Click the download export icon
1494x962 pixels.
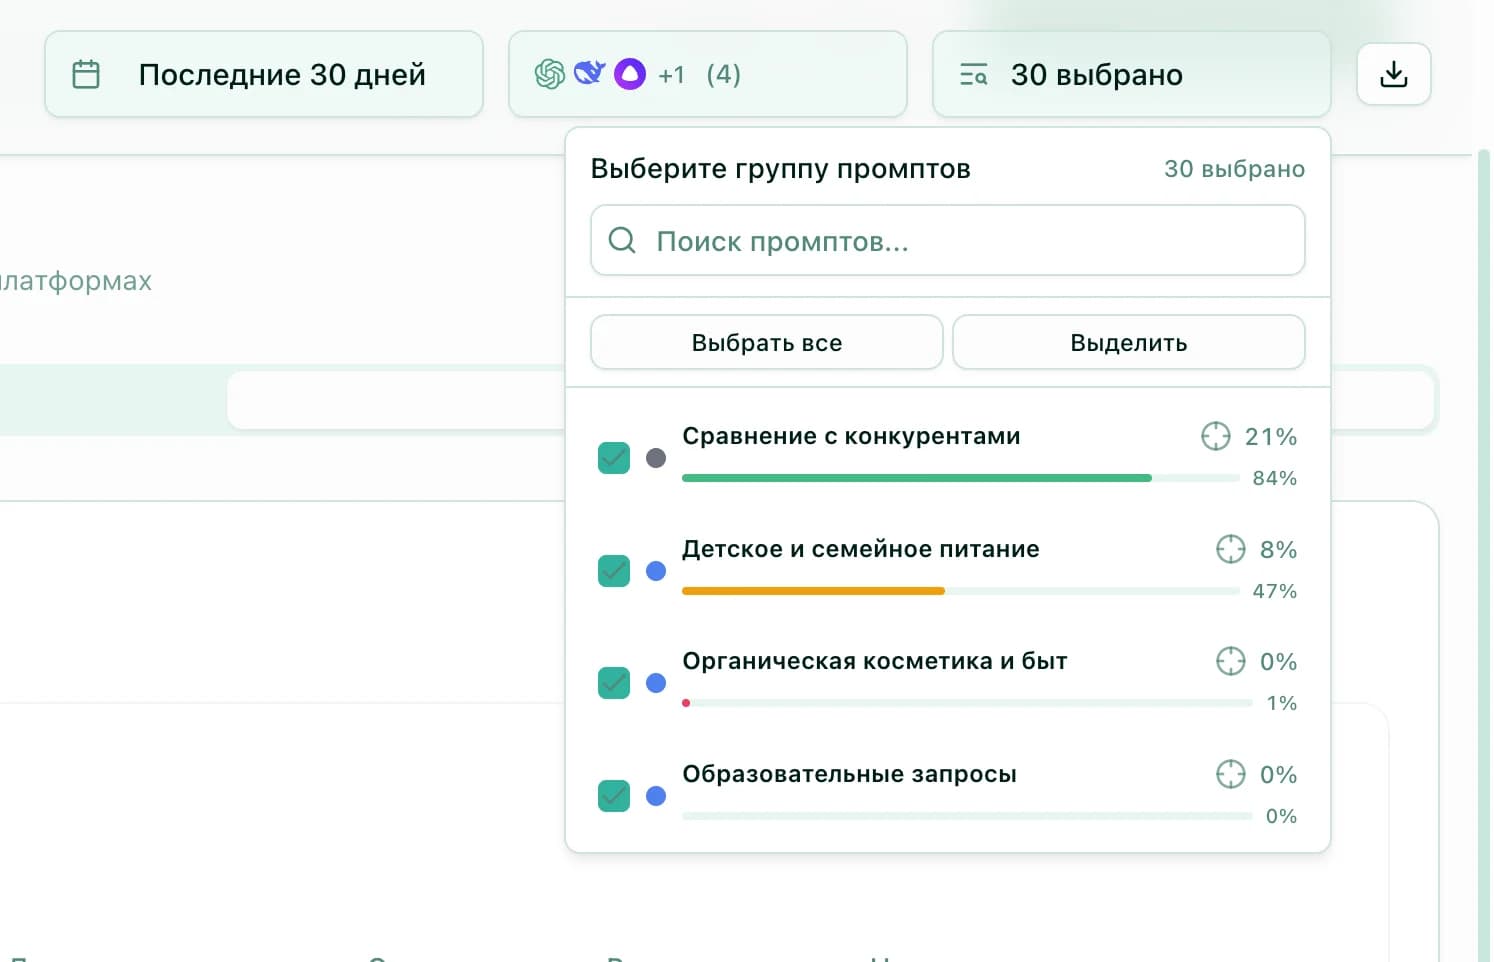[x=1393, y=73]
